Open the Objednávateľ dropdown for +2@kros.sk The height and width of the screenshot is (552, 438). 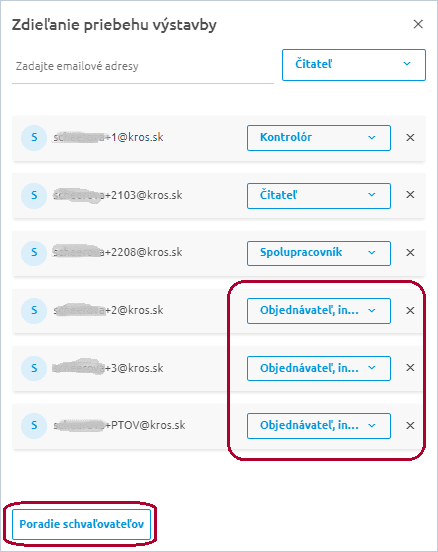click(319, 311)
